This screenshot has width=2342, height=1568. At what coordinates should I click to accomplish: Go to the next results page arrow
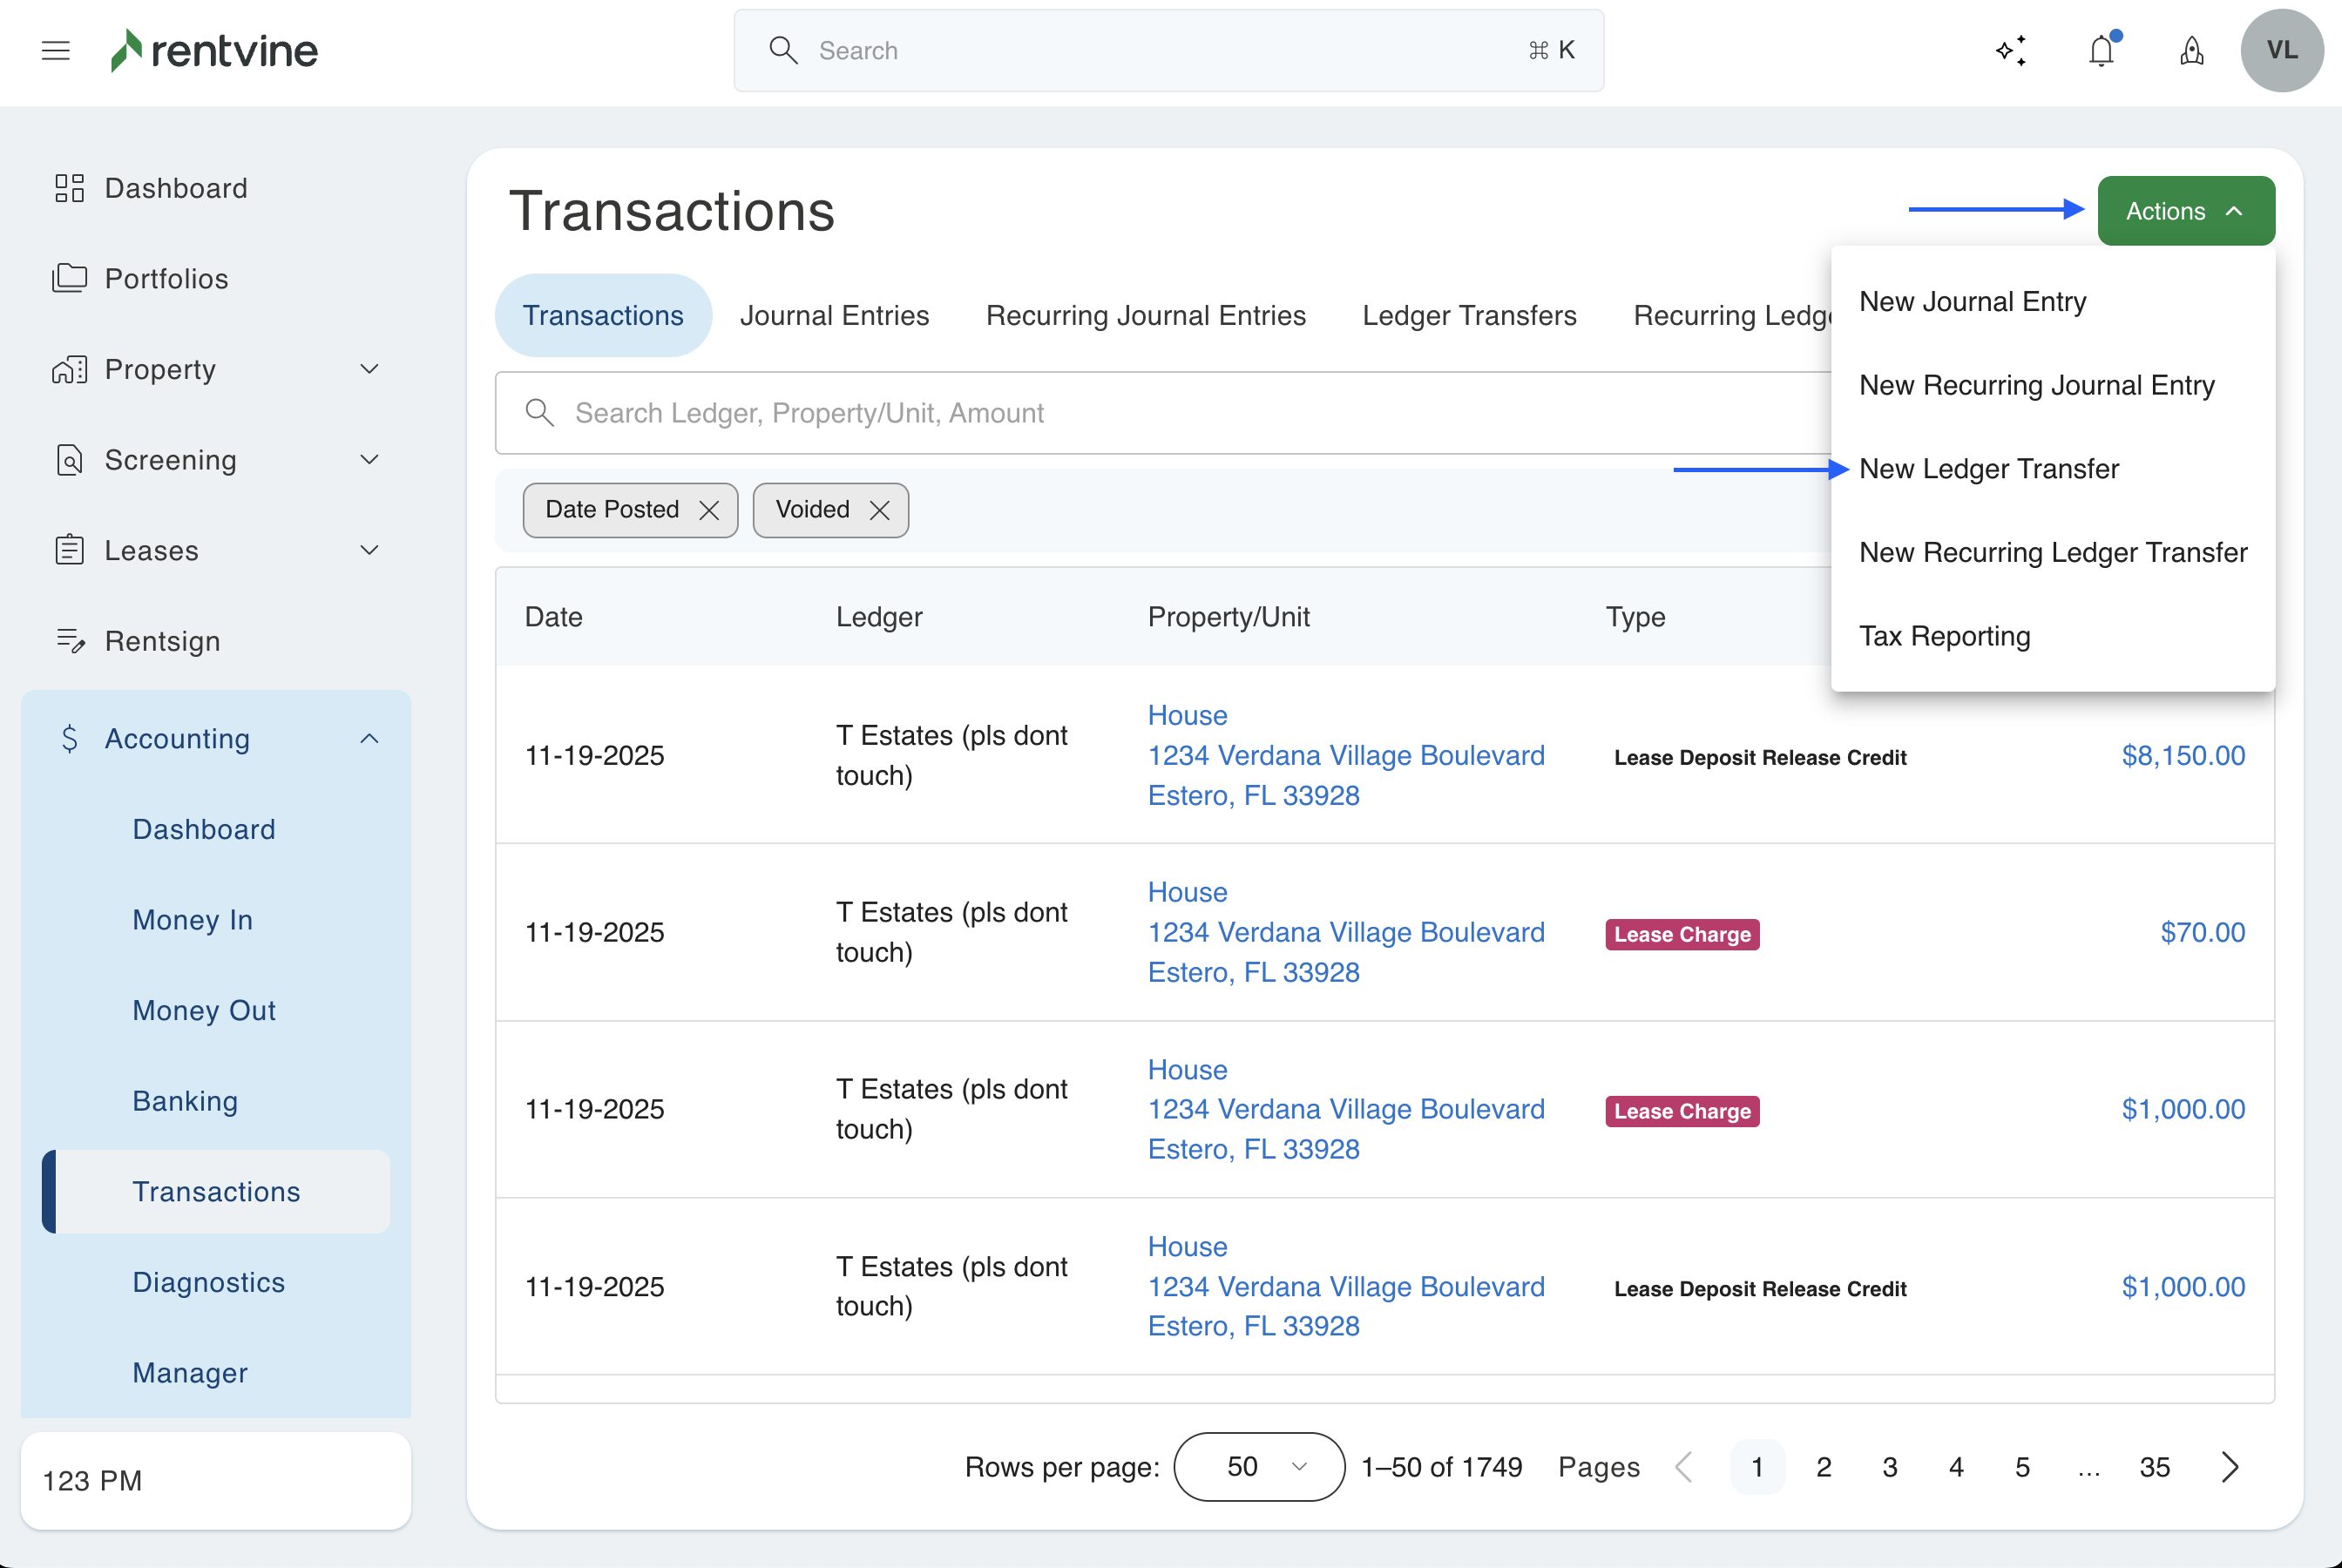(2229, 1467)
